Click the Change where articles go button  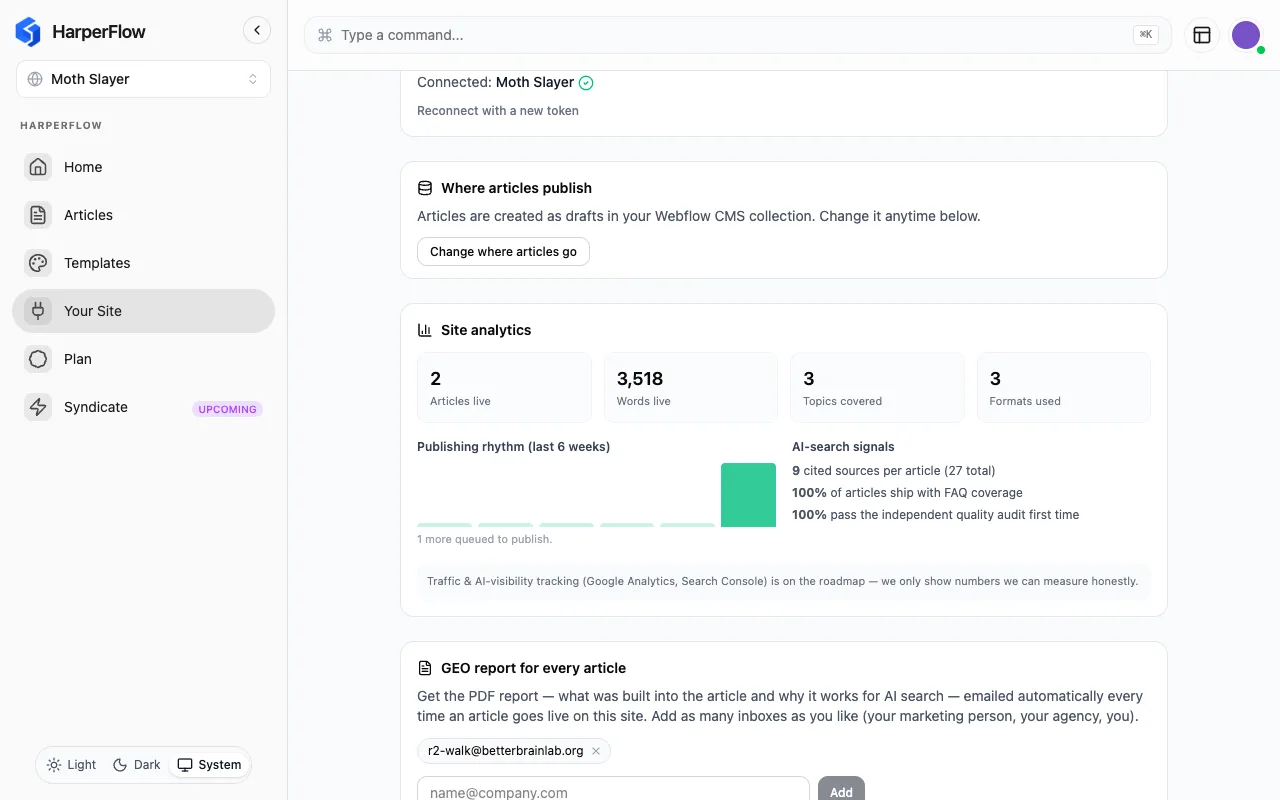pos(503,252)
